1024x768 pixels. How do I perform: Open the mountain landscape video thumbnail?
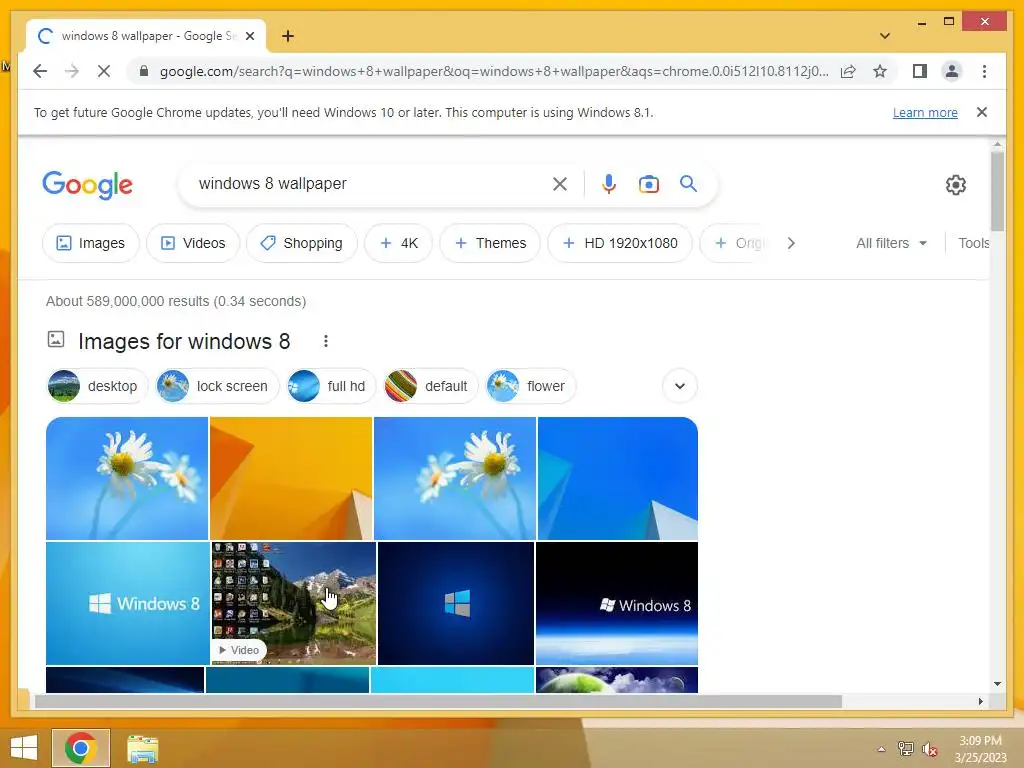(x=293, y=603)
